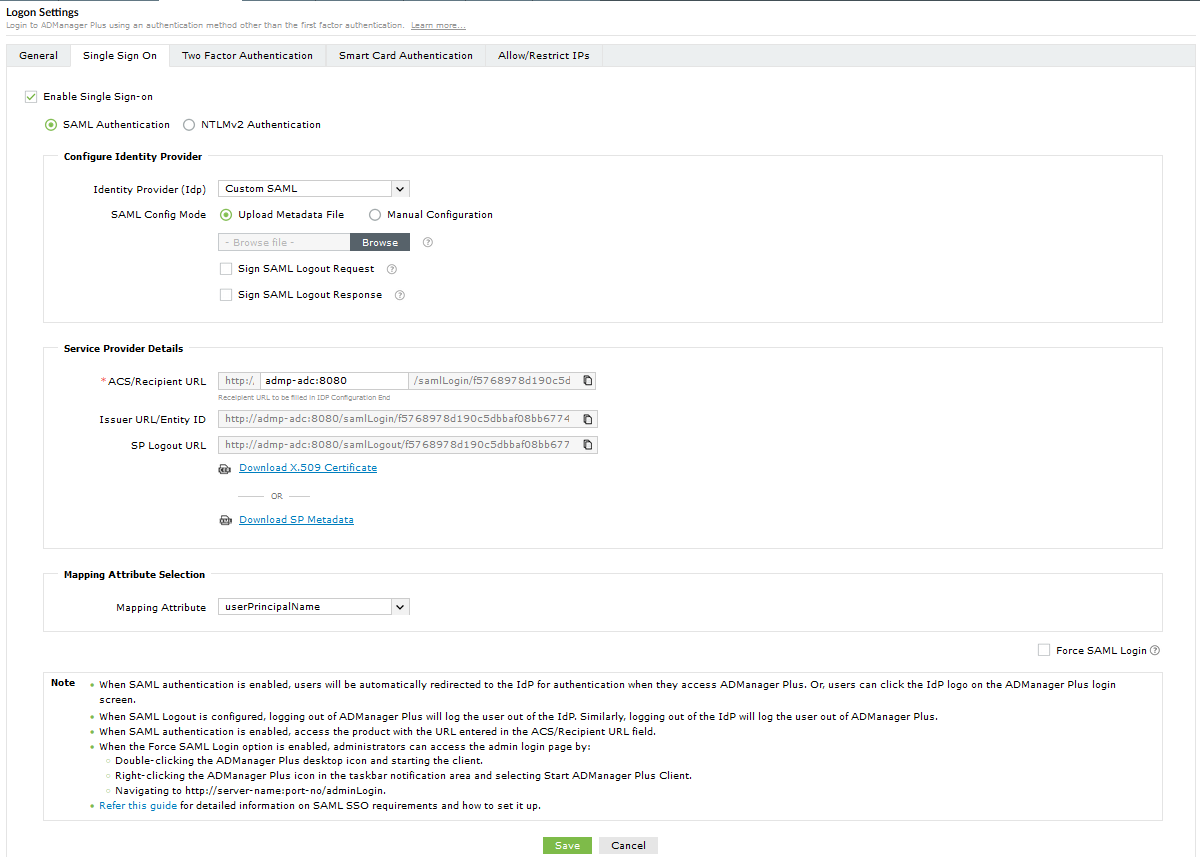Click Download X.509 Certificate link
Viewport: 1200px width, 857px height.
[308, 468]
